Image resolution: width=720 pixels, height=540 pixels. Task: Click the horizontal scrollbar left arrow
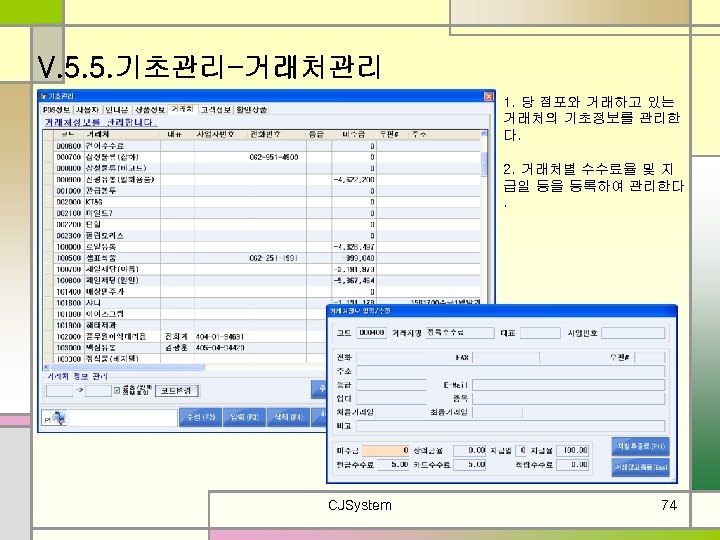coord(46,367)
